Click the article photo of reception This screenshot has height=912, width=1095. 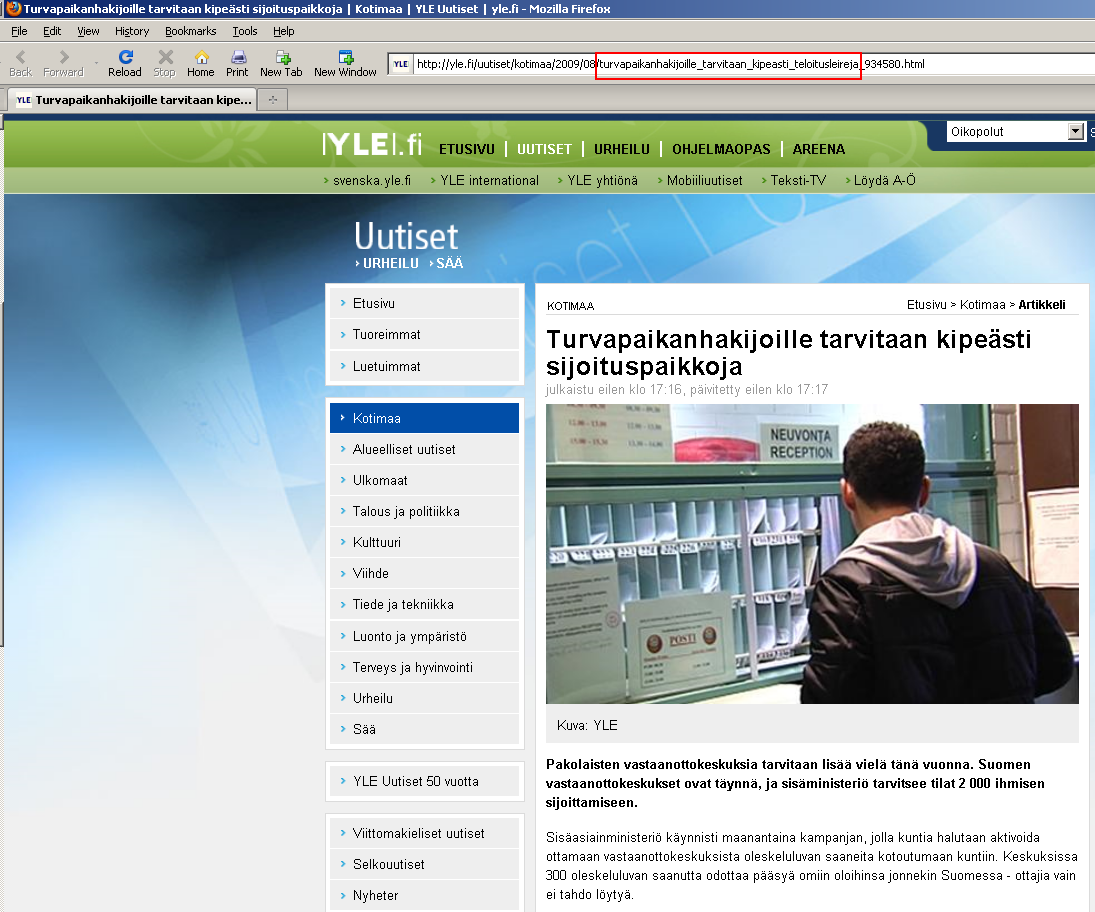click(812, 553)
